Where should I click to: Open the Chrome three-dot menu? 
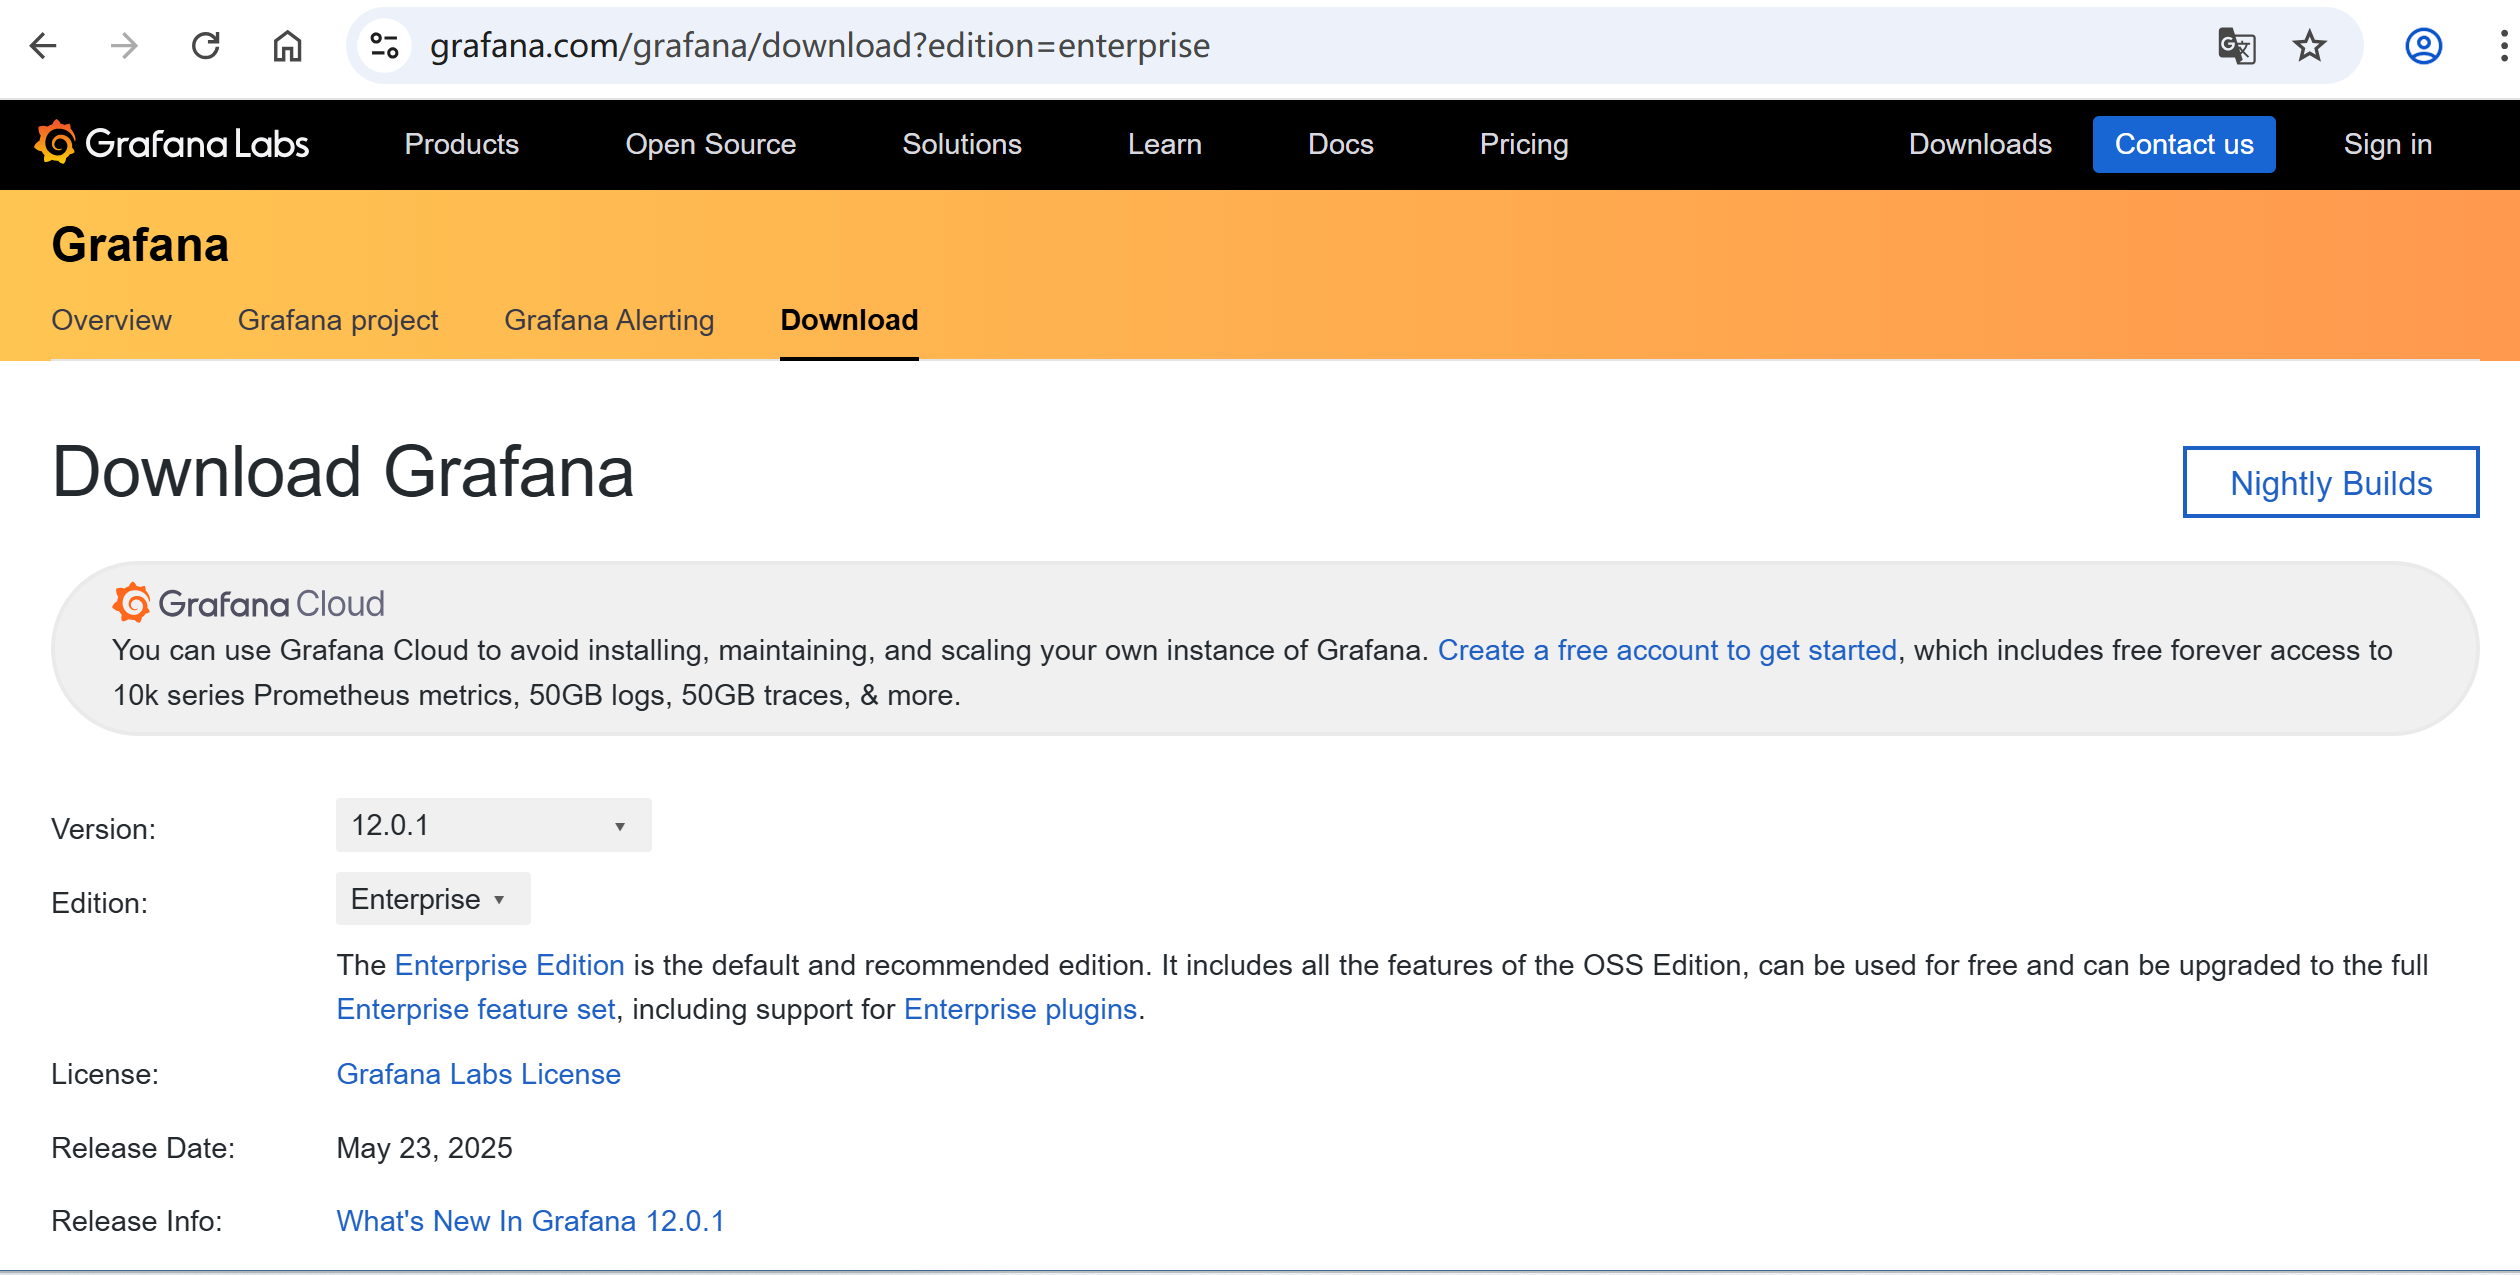2503,46
